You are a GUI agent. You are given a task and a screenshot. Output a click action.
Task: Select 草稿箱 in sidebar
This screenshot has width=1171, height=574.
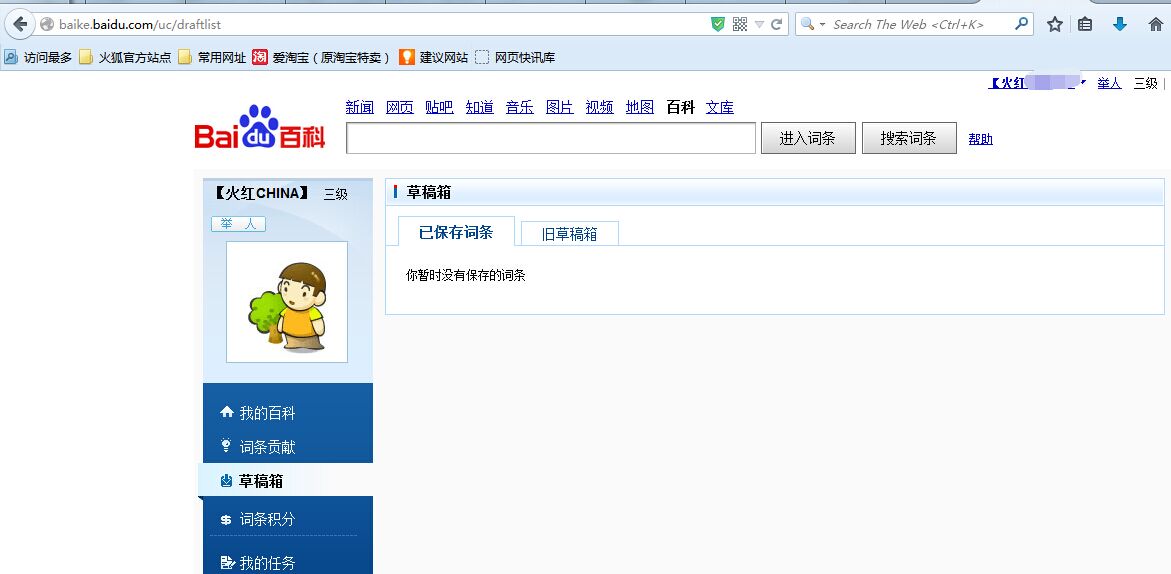(x=285, y=481)
